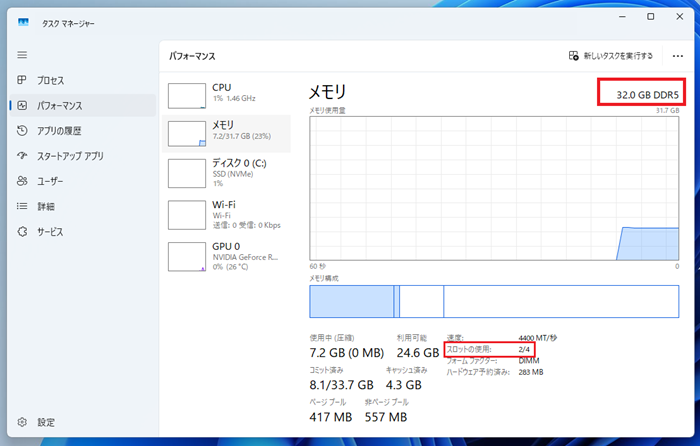This screenshot has width=700, height=446.
Task: Click the 417 MB paged pool value
Action: tap(330, 417)
